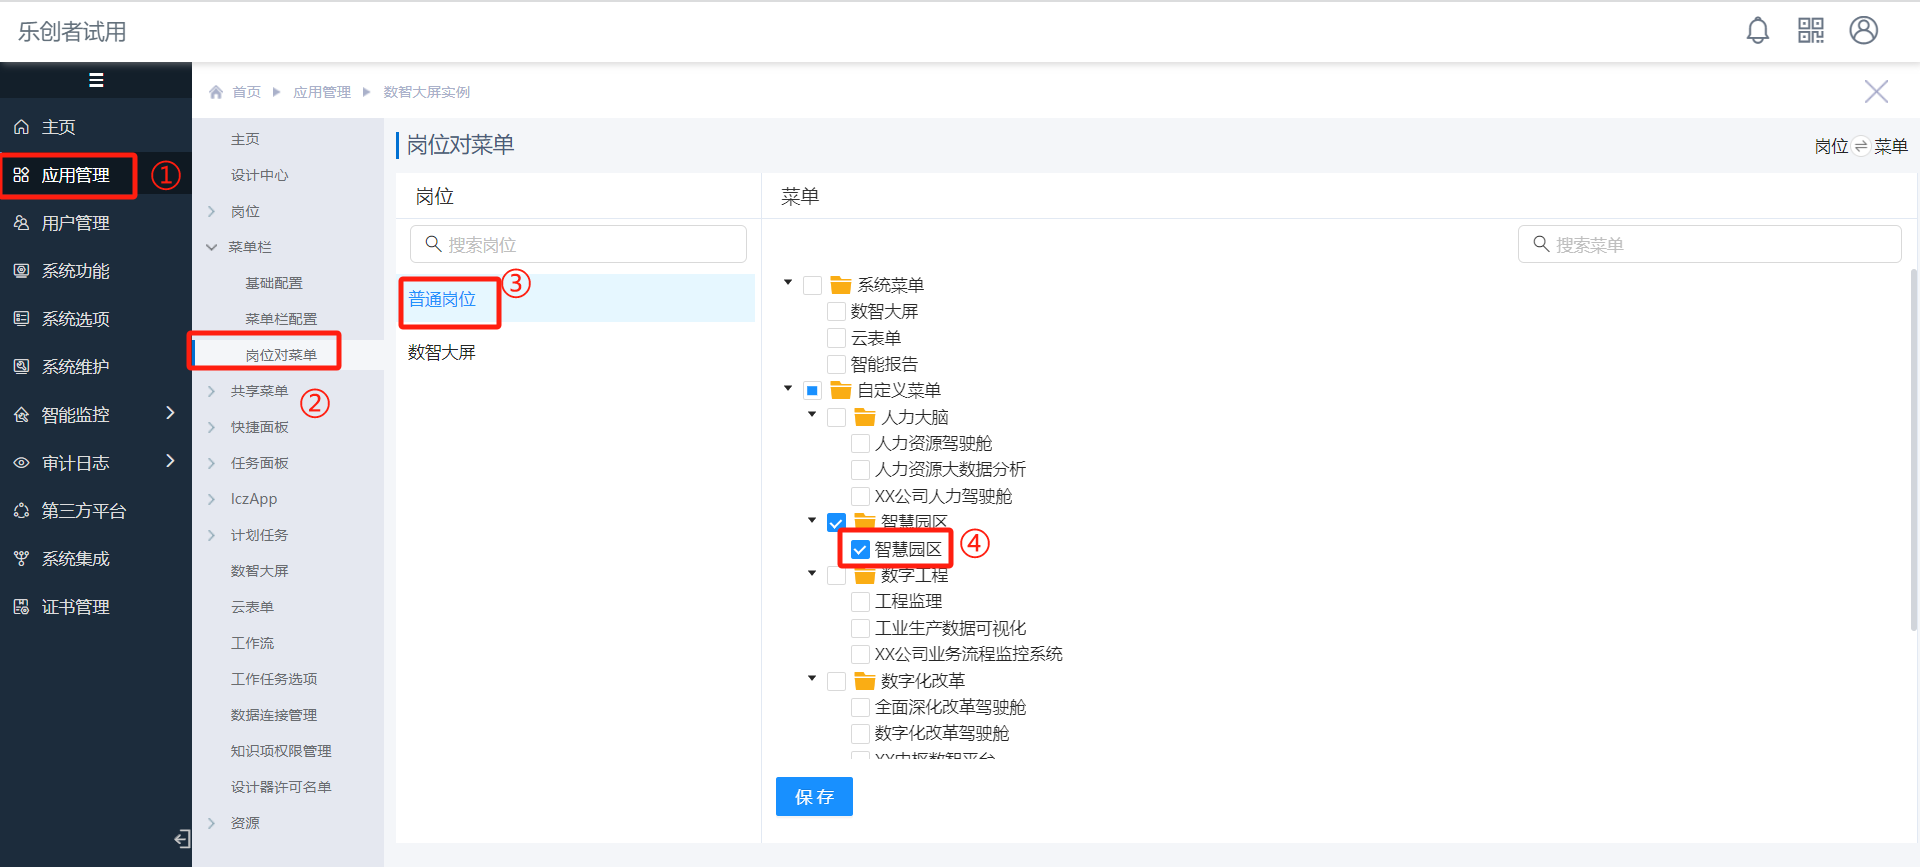Open the user profile avatar icon
This screenshot has width=1920, height=867.
click(1863, 31)
